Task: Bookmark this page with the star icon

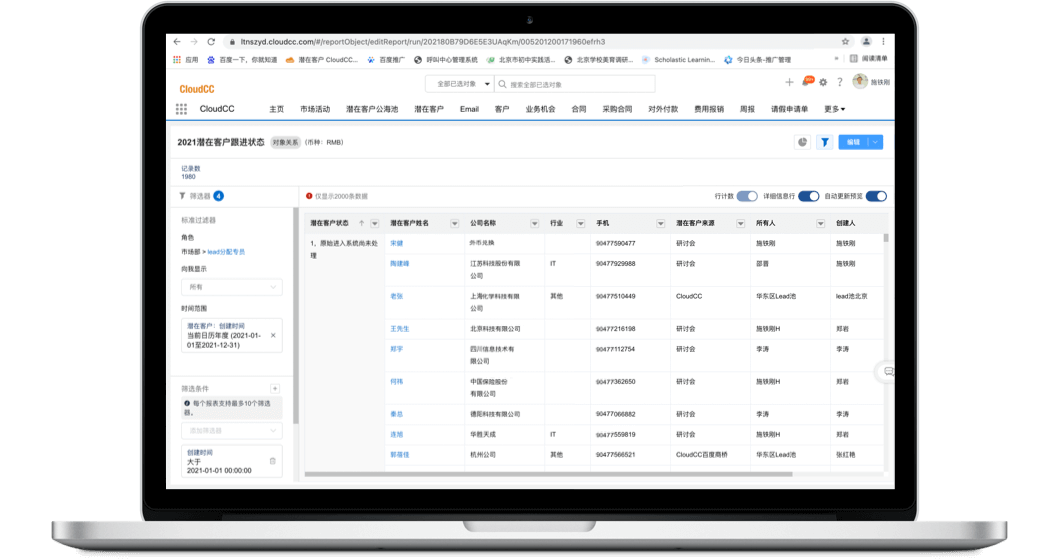Action: click(x=845, y=42)
